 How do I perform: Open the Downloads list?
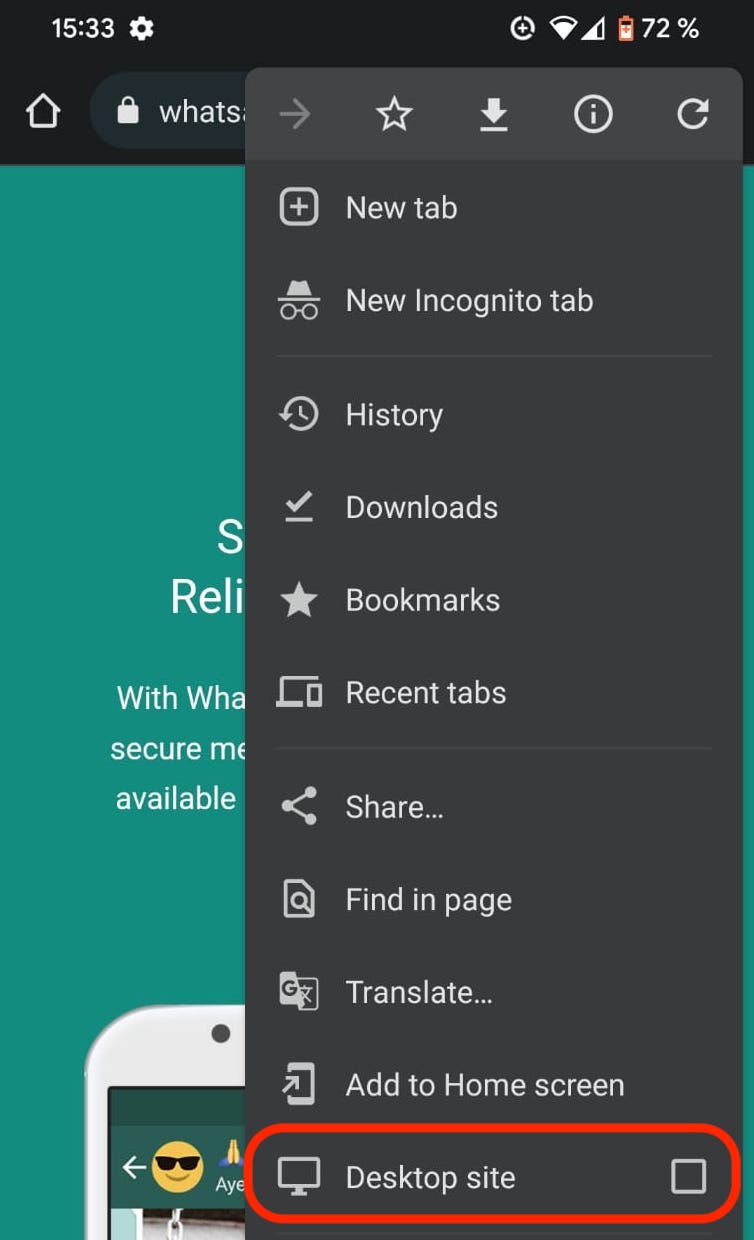tap(421, 507)
